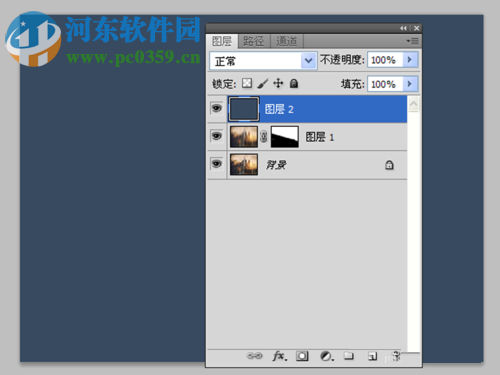Create new fill or adjustment layer
The height and width of the screenshot is (375, 500).
click(326, 356)
